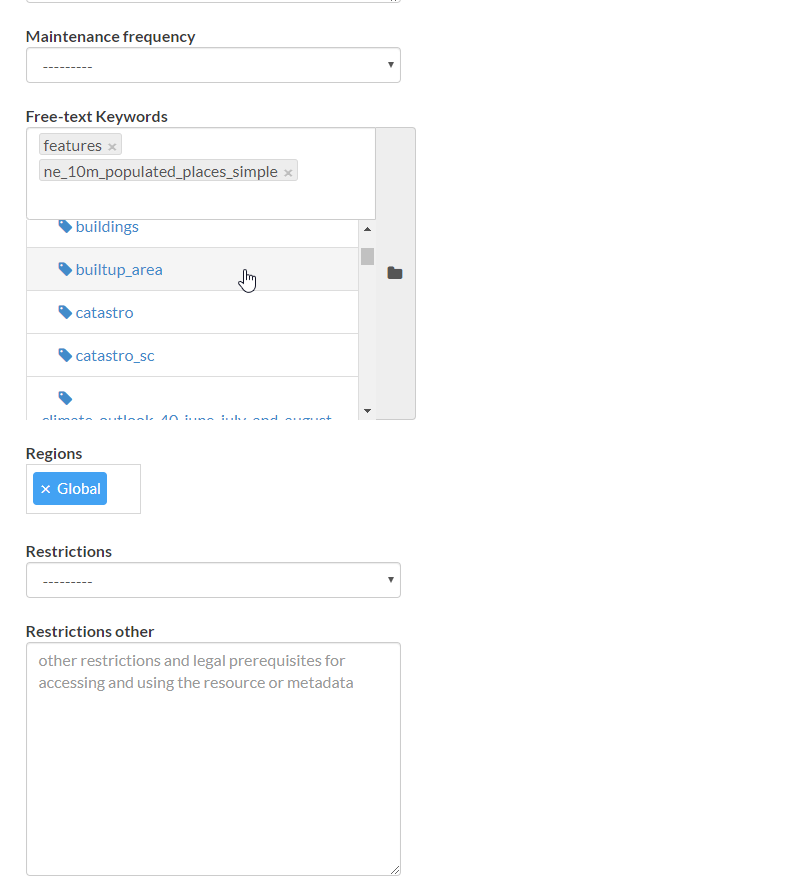Remove the "ne_10m_populated_places_simple" keyword tag

287,171
